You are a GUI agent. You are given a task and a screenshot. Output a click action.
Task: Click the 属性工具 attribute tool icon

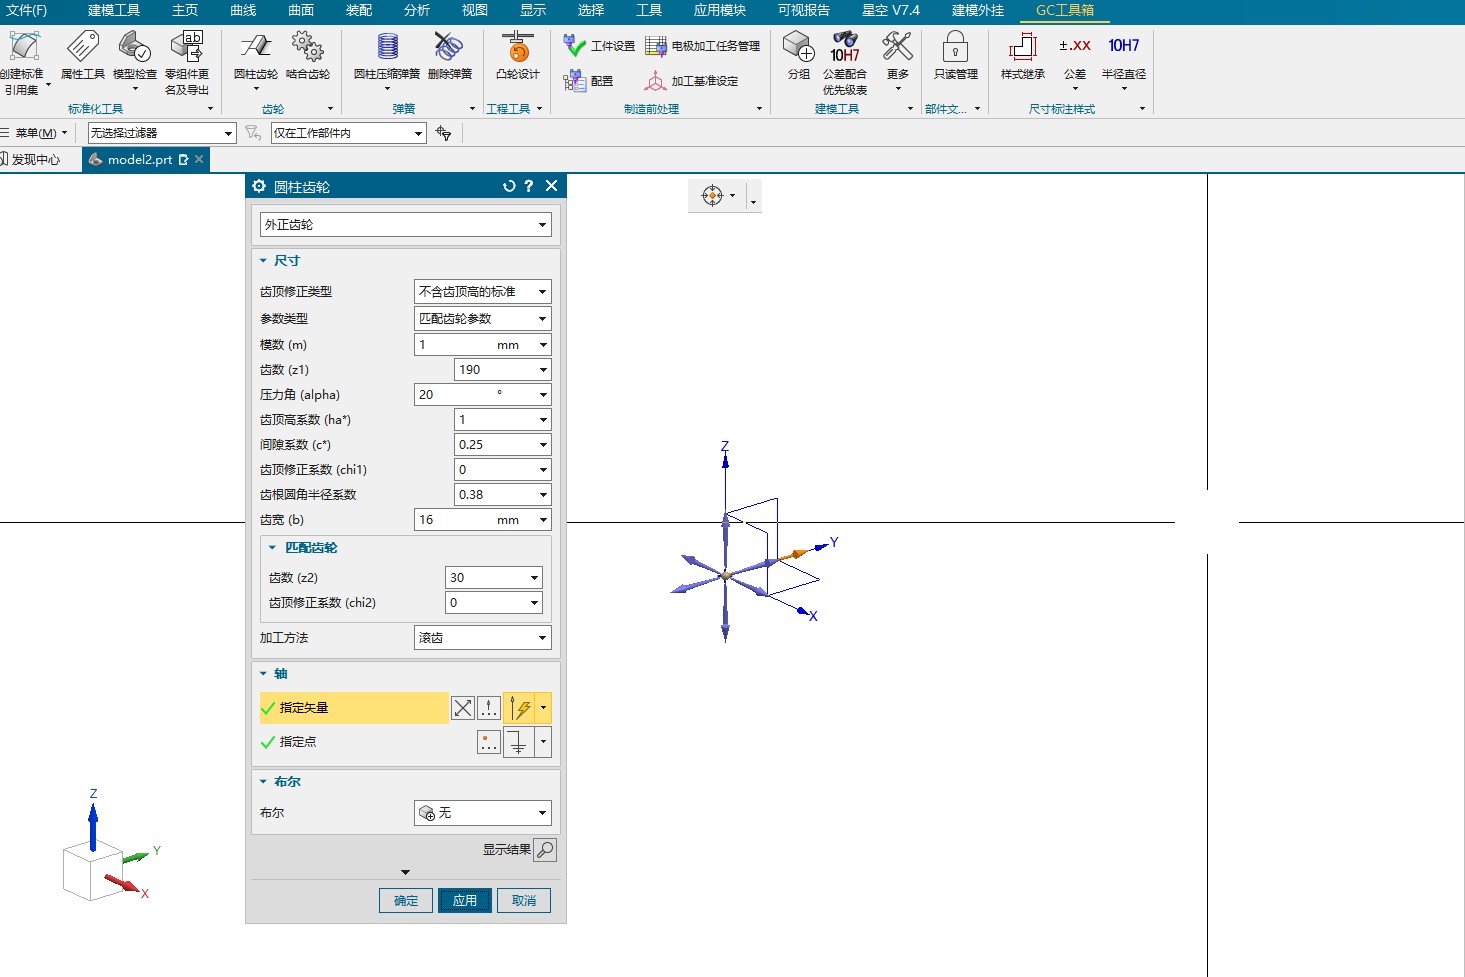82,47
